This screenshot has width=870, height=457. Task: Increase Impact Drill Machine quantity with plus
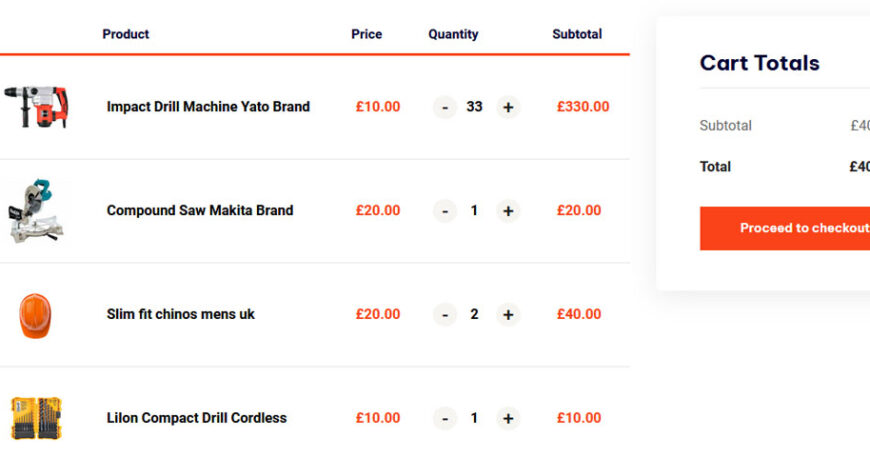tap(508, 107)
